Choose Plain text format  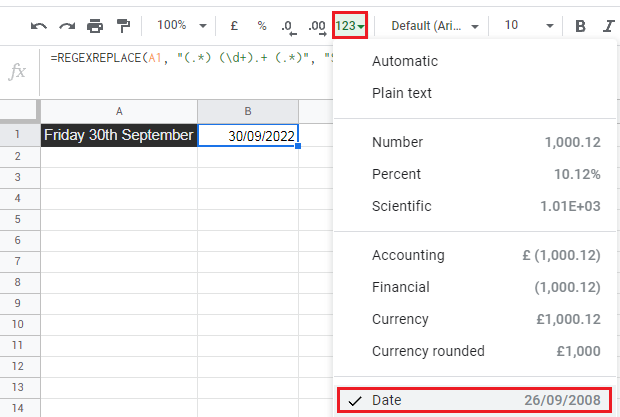(x=475, y=93)
